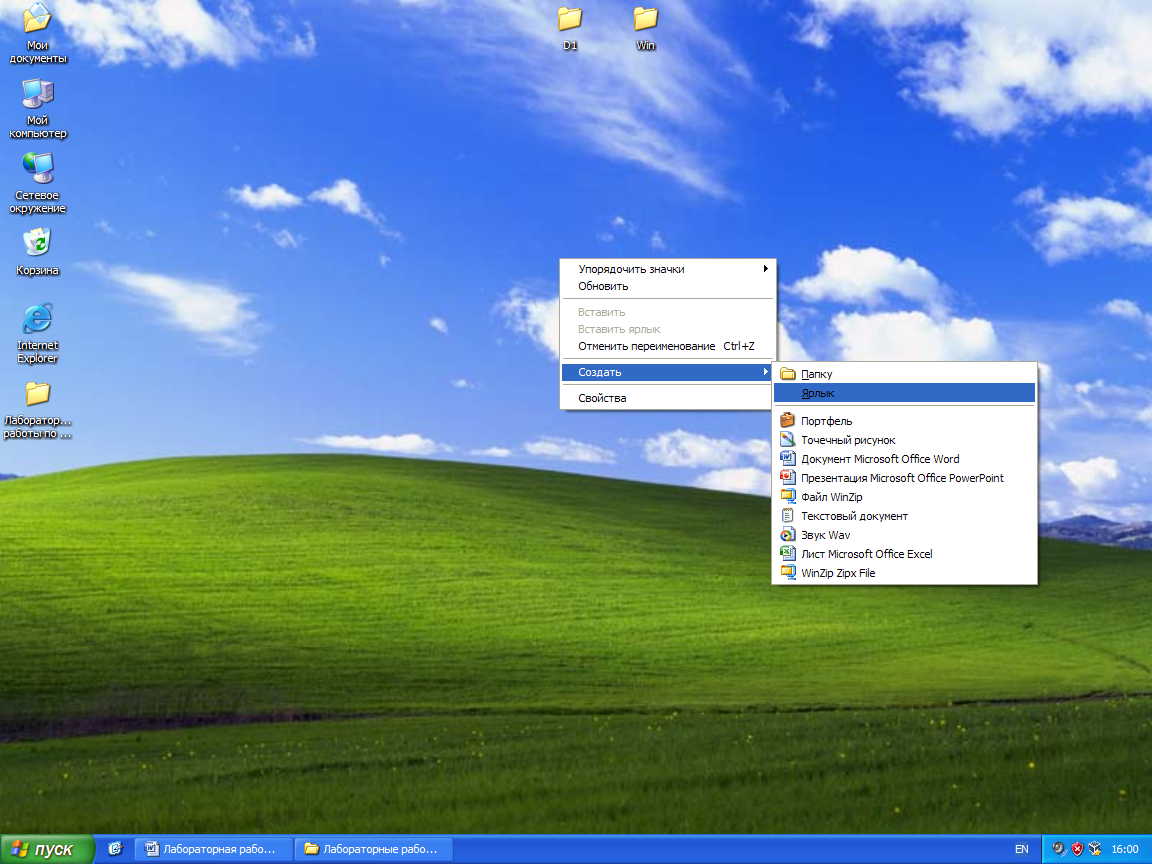Select the Лабораторные работы folder on desktop
Screen dimensions: 1152x864
coord(37,409)
